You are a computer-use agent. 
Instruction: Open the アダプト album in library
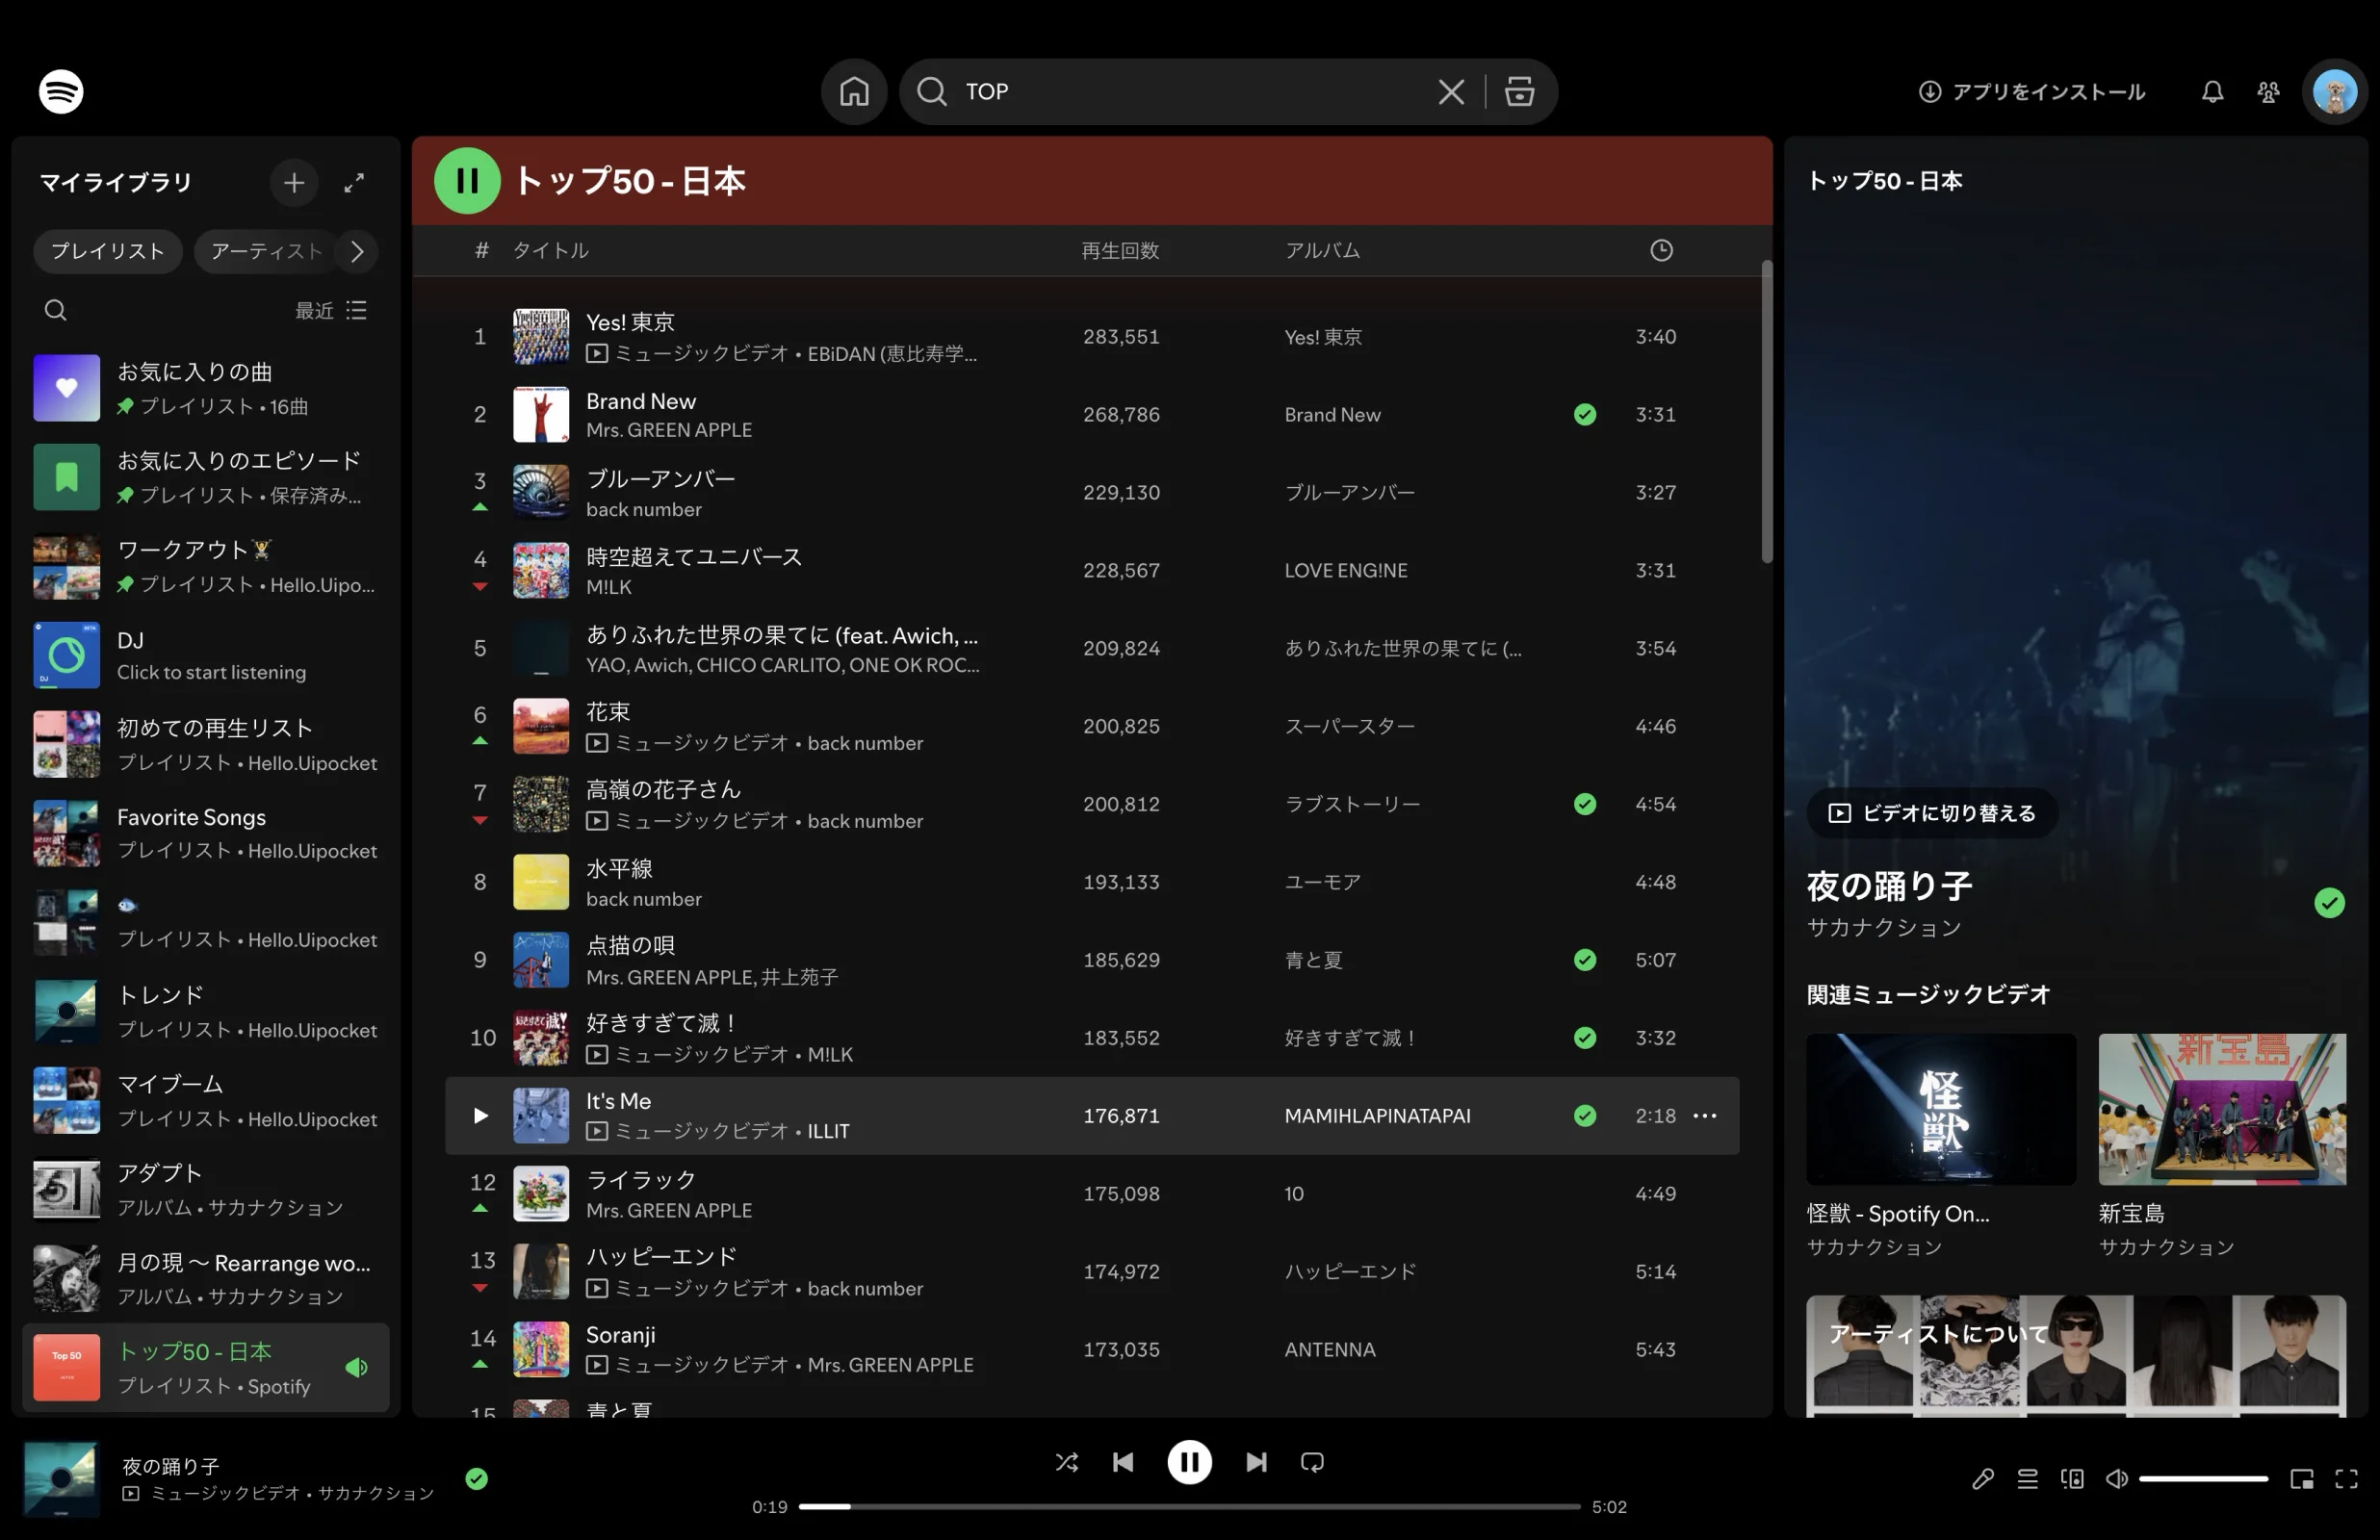206,1189
